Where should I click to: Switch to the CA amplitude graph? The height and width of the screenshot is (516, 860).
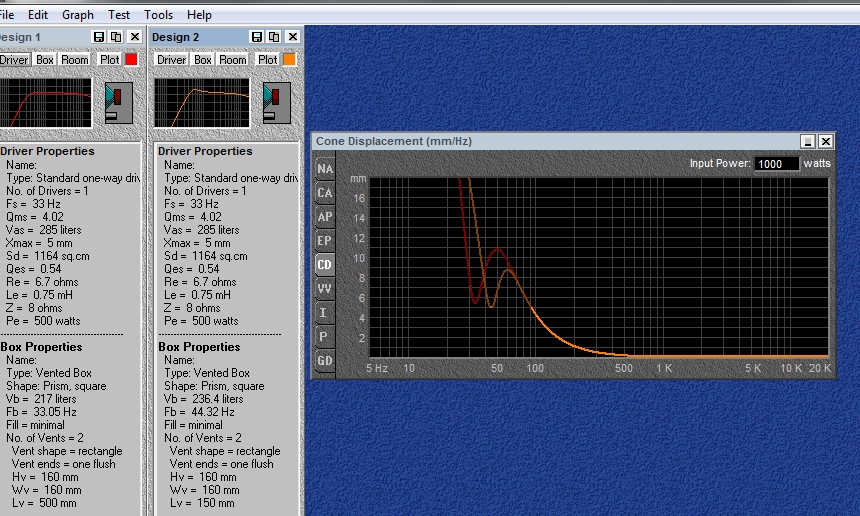[325, 192]
